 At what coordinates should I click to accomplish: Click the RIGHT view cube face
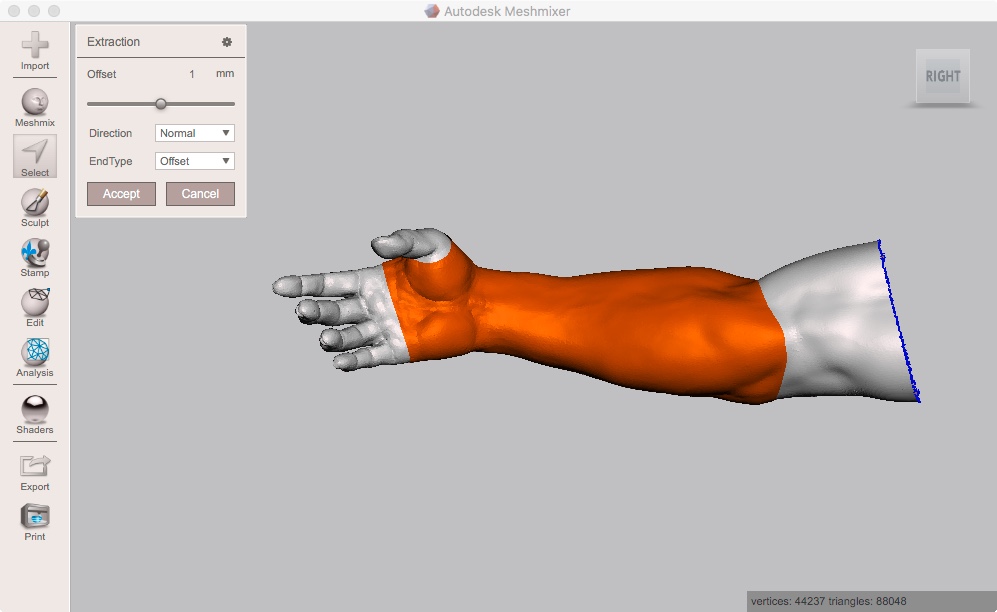tap(941, 75)
